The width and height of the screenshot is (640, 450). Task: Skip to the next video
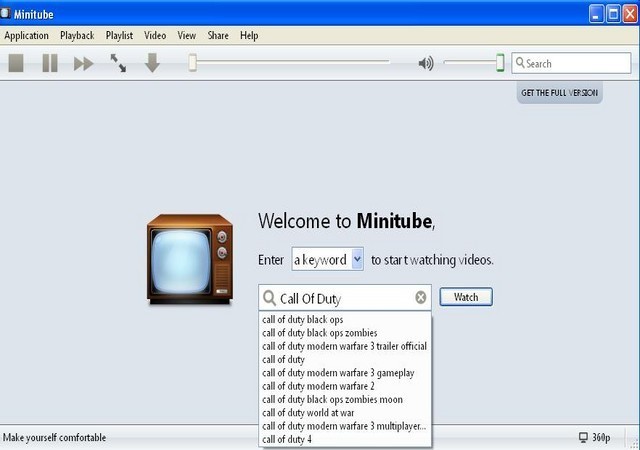(x=83, y=64)
